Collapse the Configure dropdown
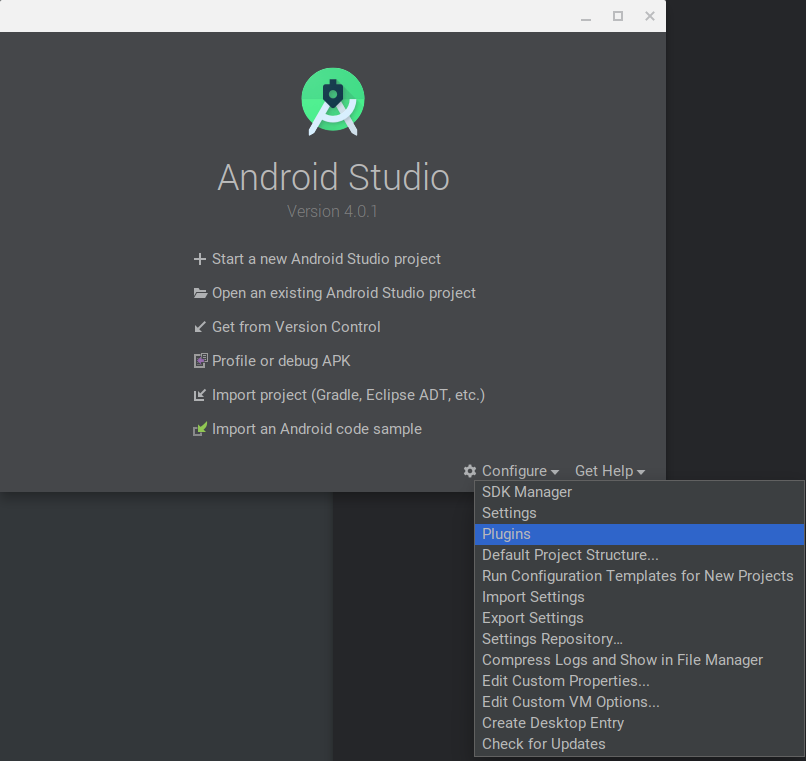806x761 pixels. pos(520,471)
